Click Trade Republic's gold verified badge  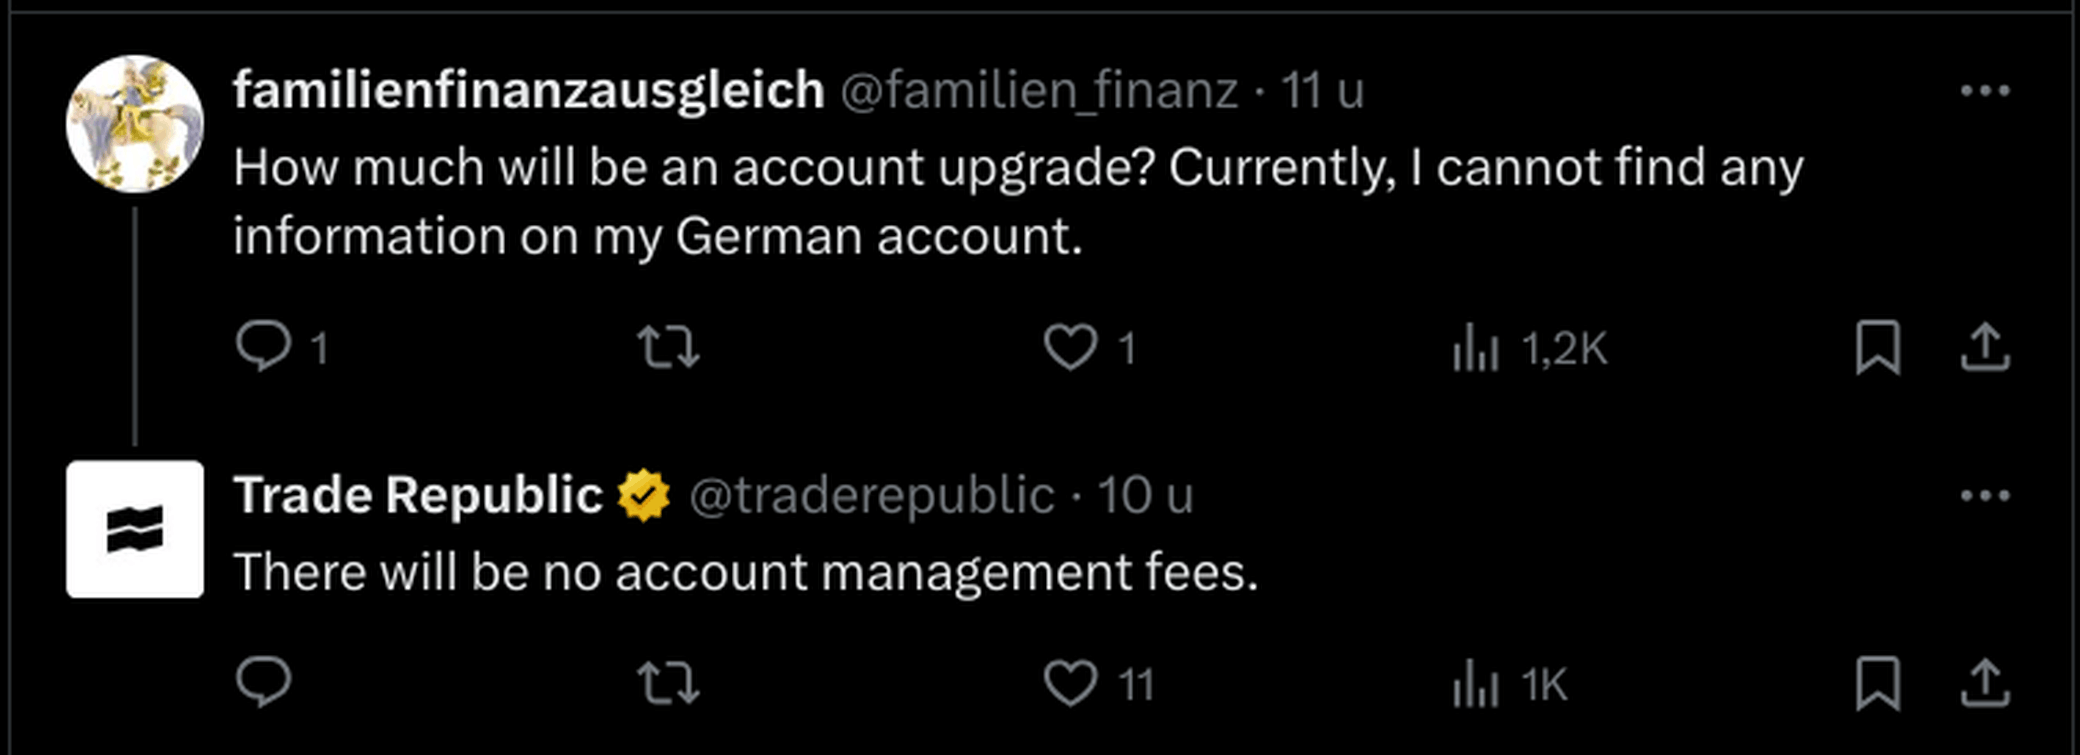(644, 496)
